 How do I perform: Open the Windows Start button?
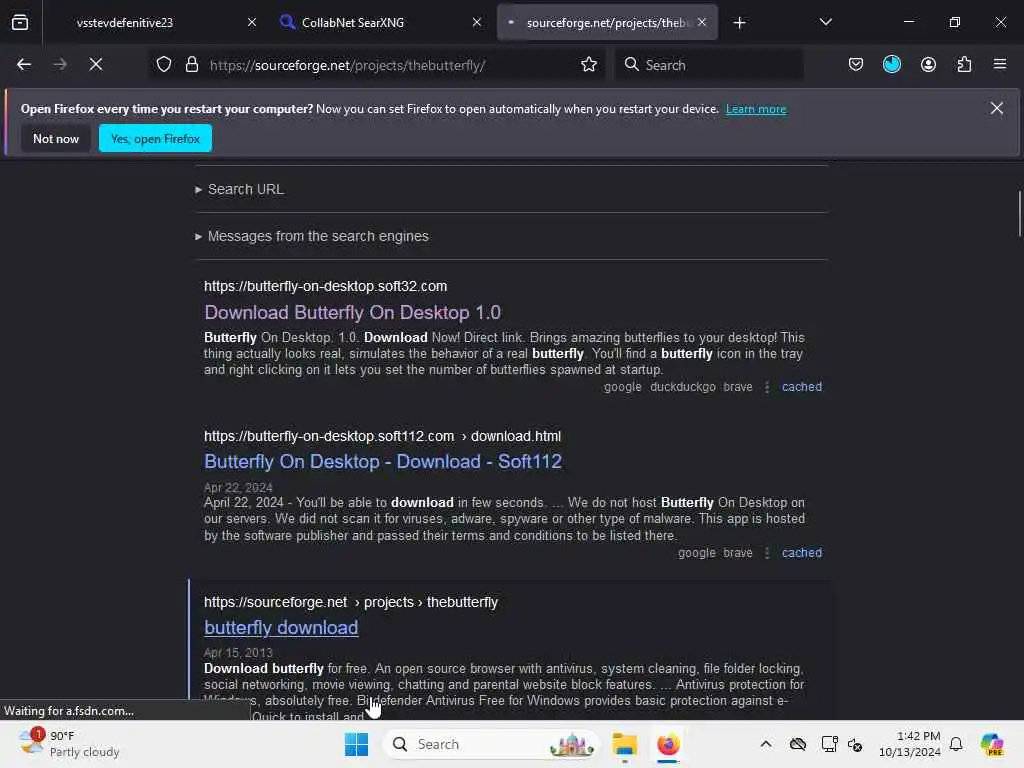pos(357,744)
